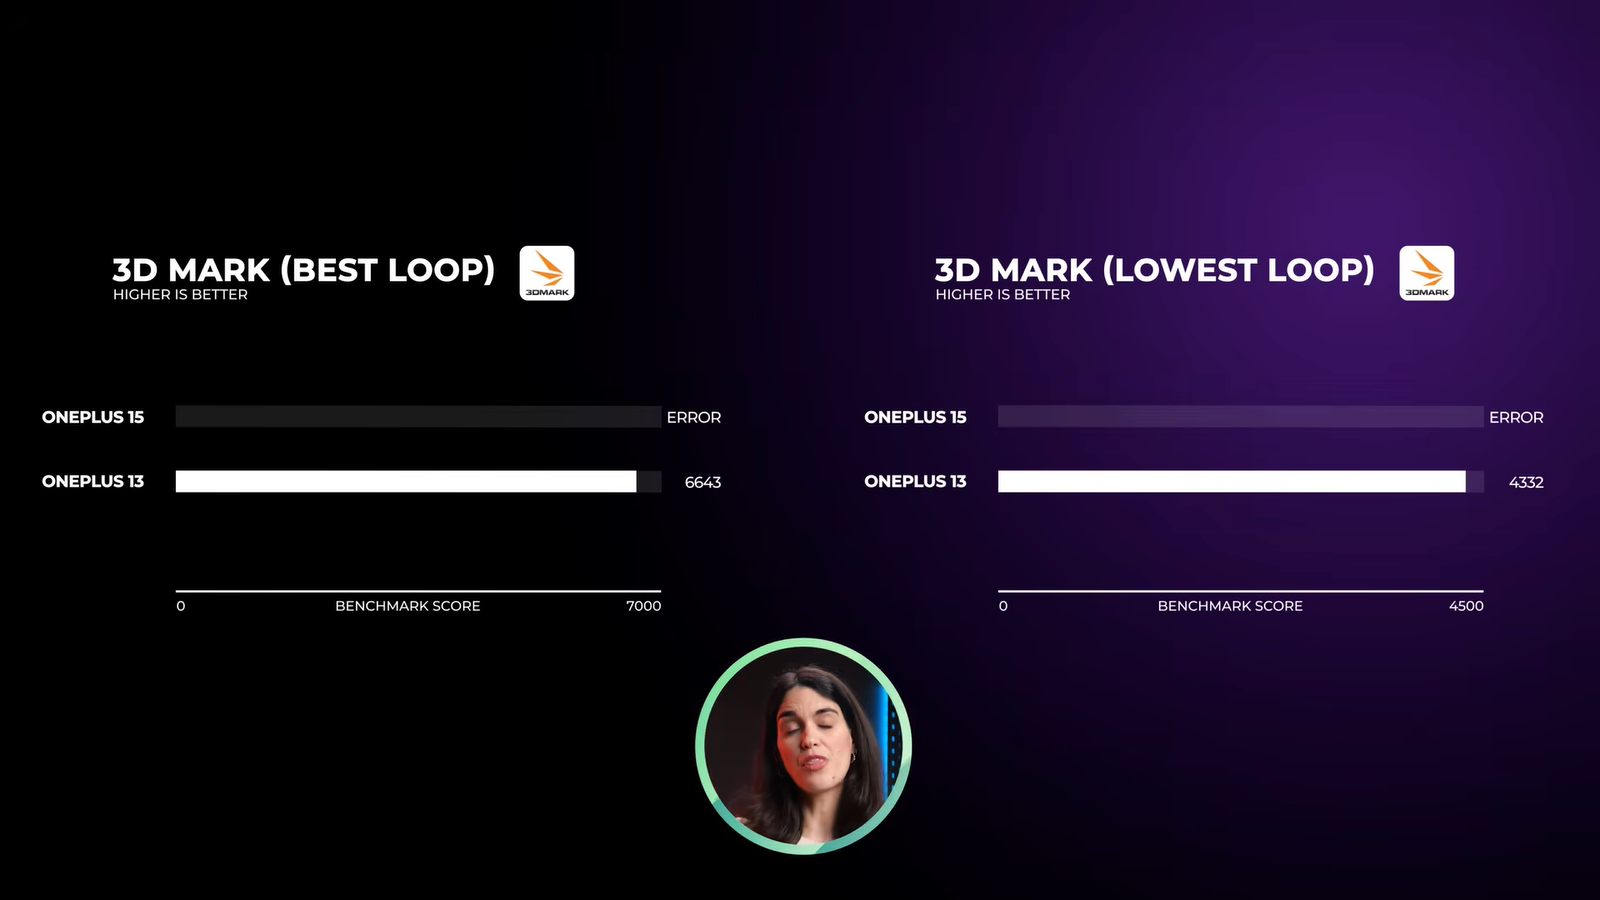Click the "4500" axis maximum value
Viewport: 1600px width, 900px height.
[1466, 606]
